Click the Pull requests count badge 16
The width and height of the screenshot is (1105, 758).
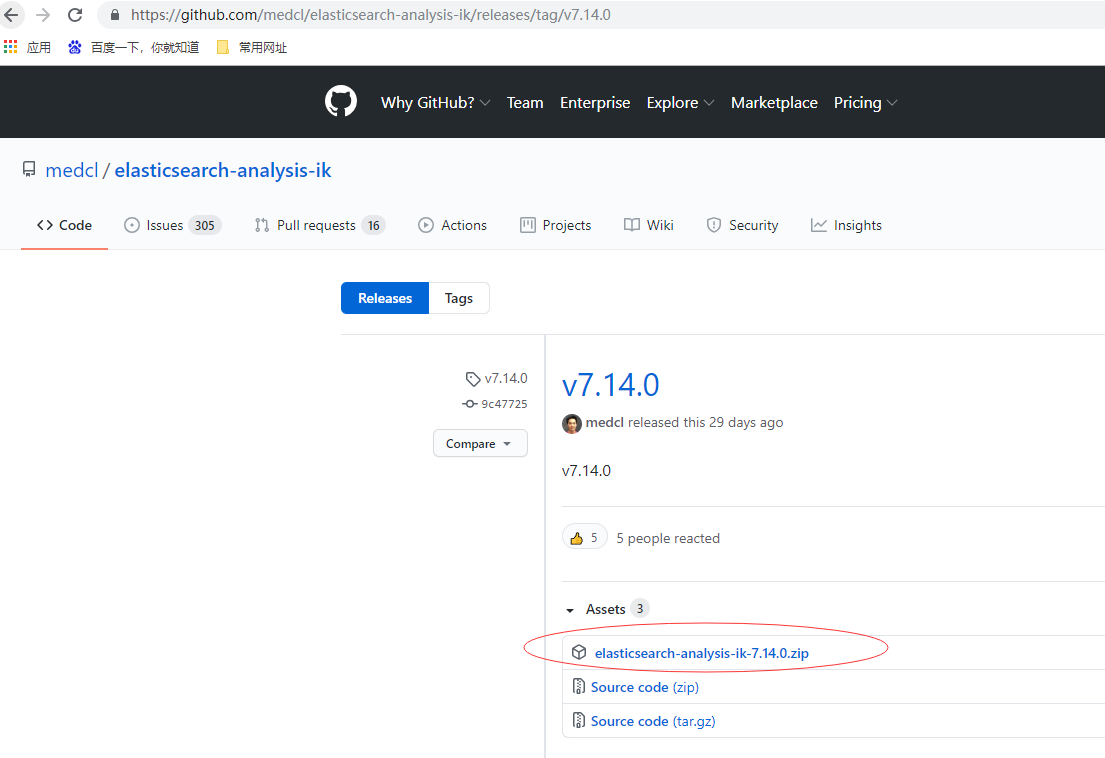[374, 225]
